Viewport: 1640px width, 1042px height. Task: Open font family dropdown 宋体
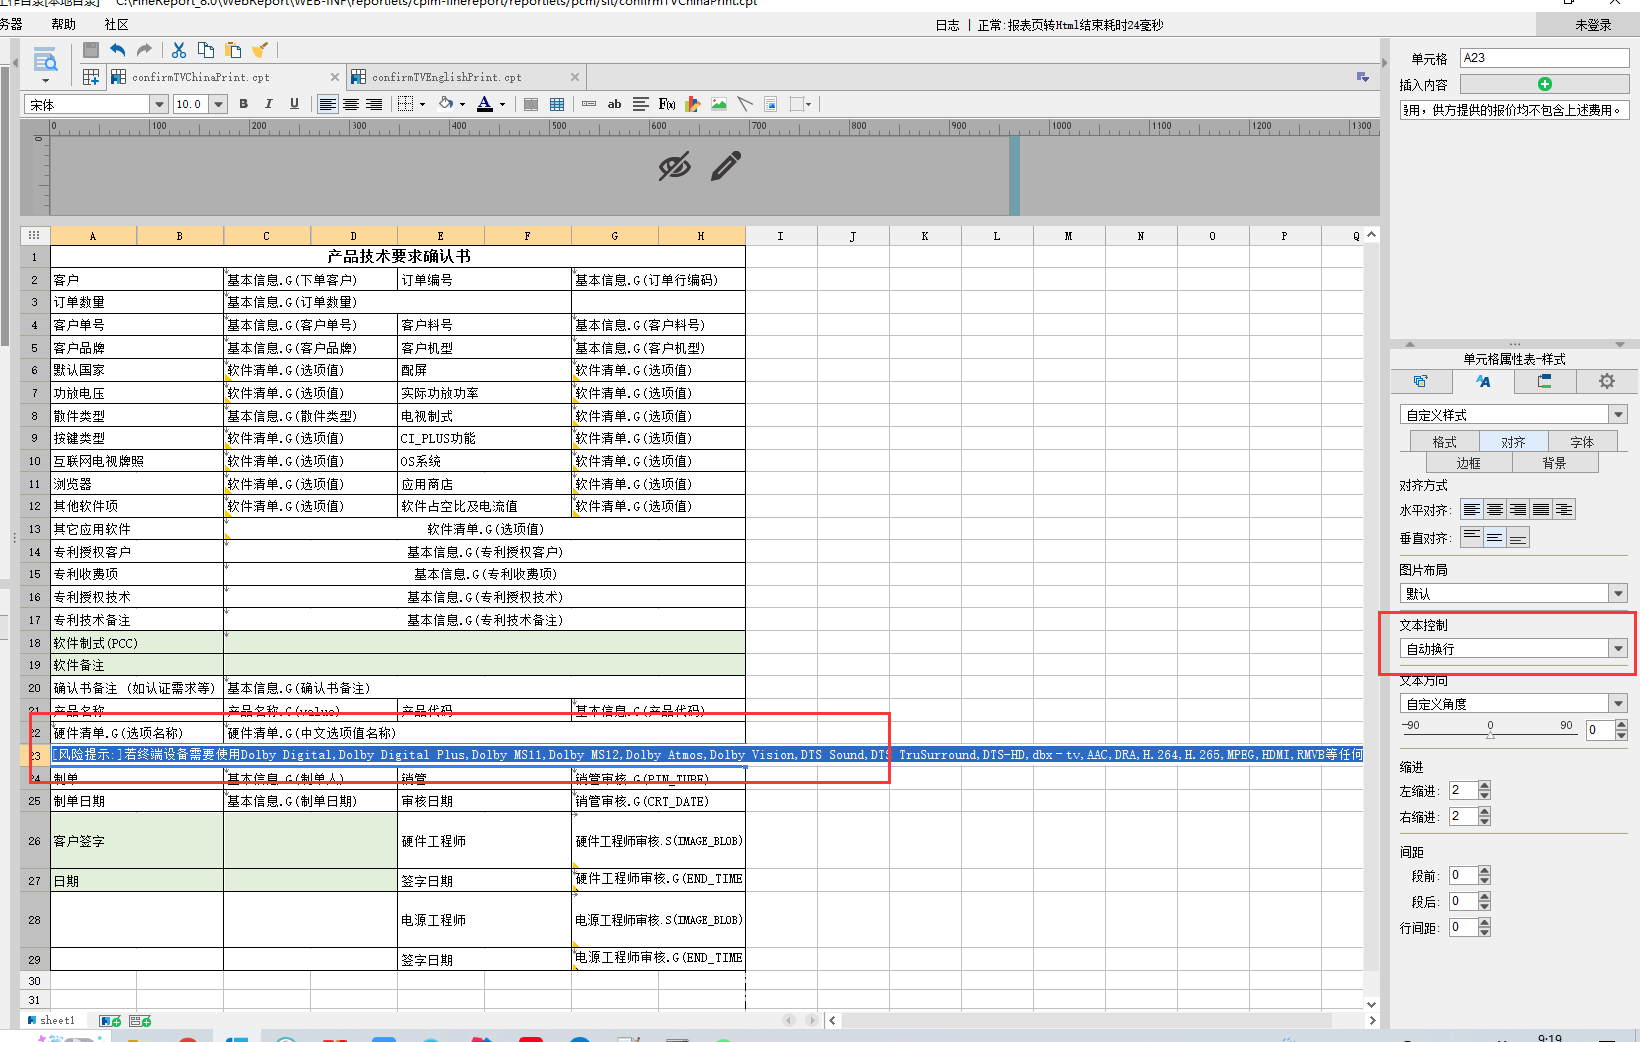point(158,104)
